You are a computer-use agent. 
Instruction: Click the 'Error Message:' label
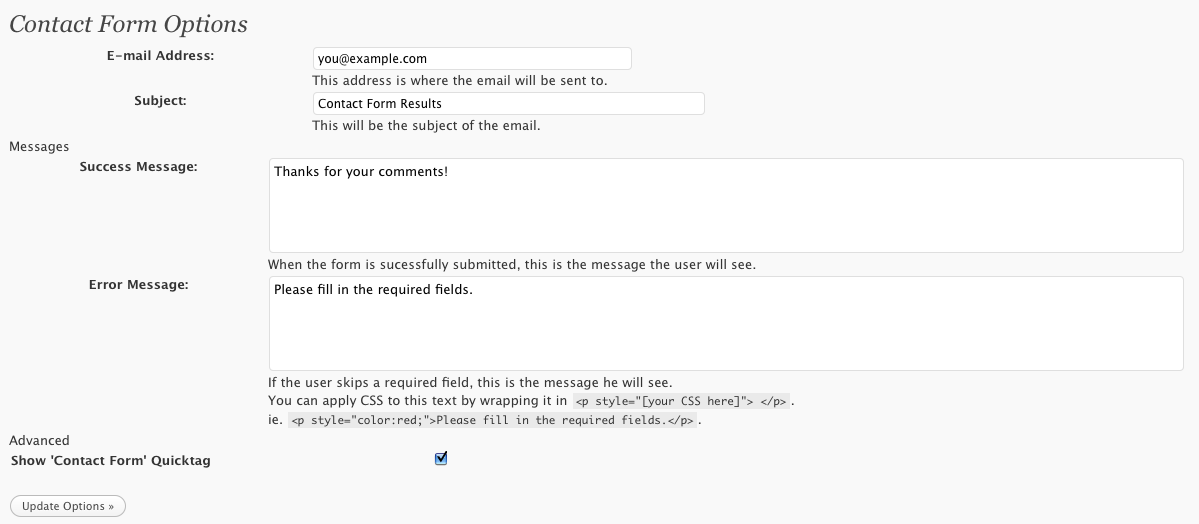click(138, 285)
